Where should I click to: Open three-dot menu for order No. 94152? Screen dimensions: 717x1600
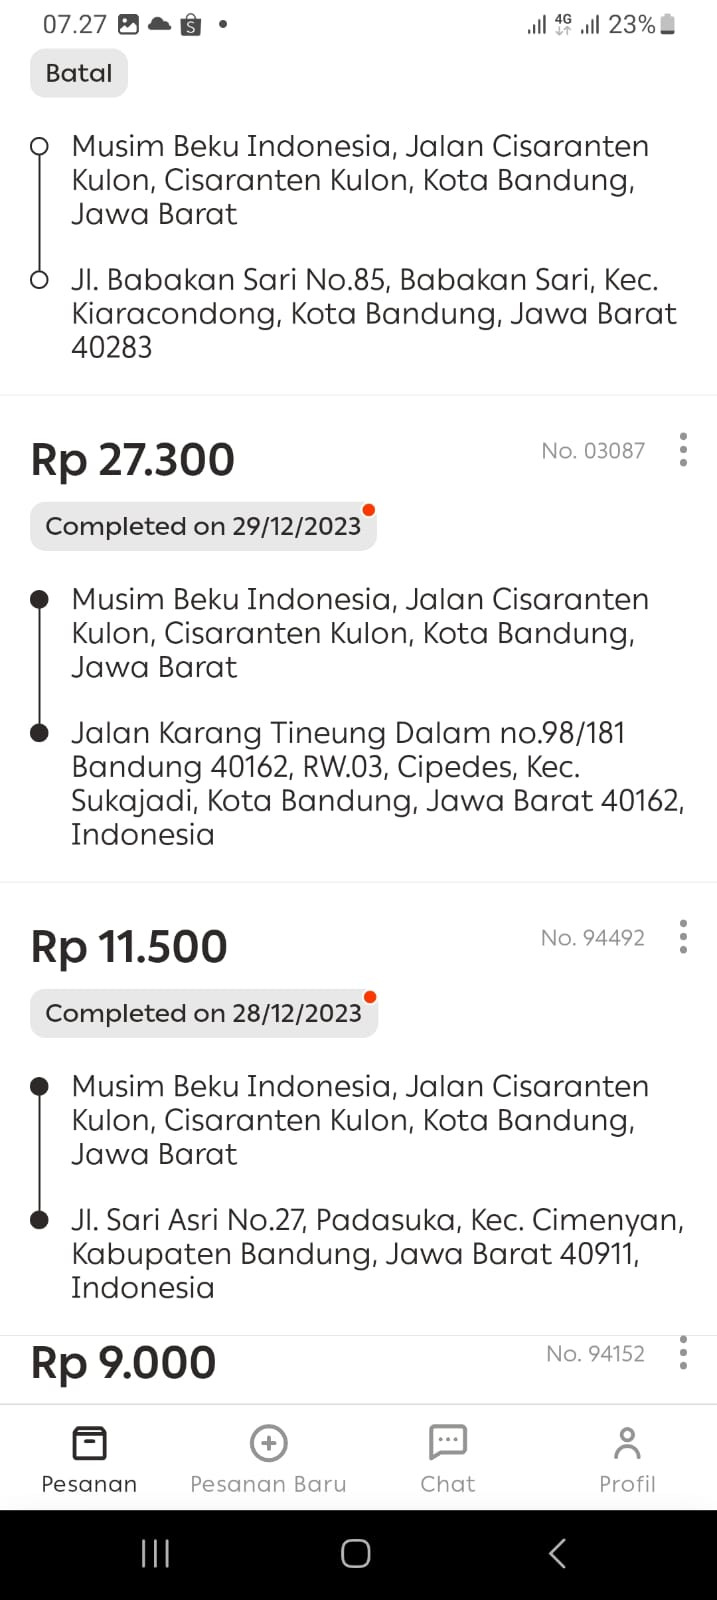pos(683,1353)
